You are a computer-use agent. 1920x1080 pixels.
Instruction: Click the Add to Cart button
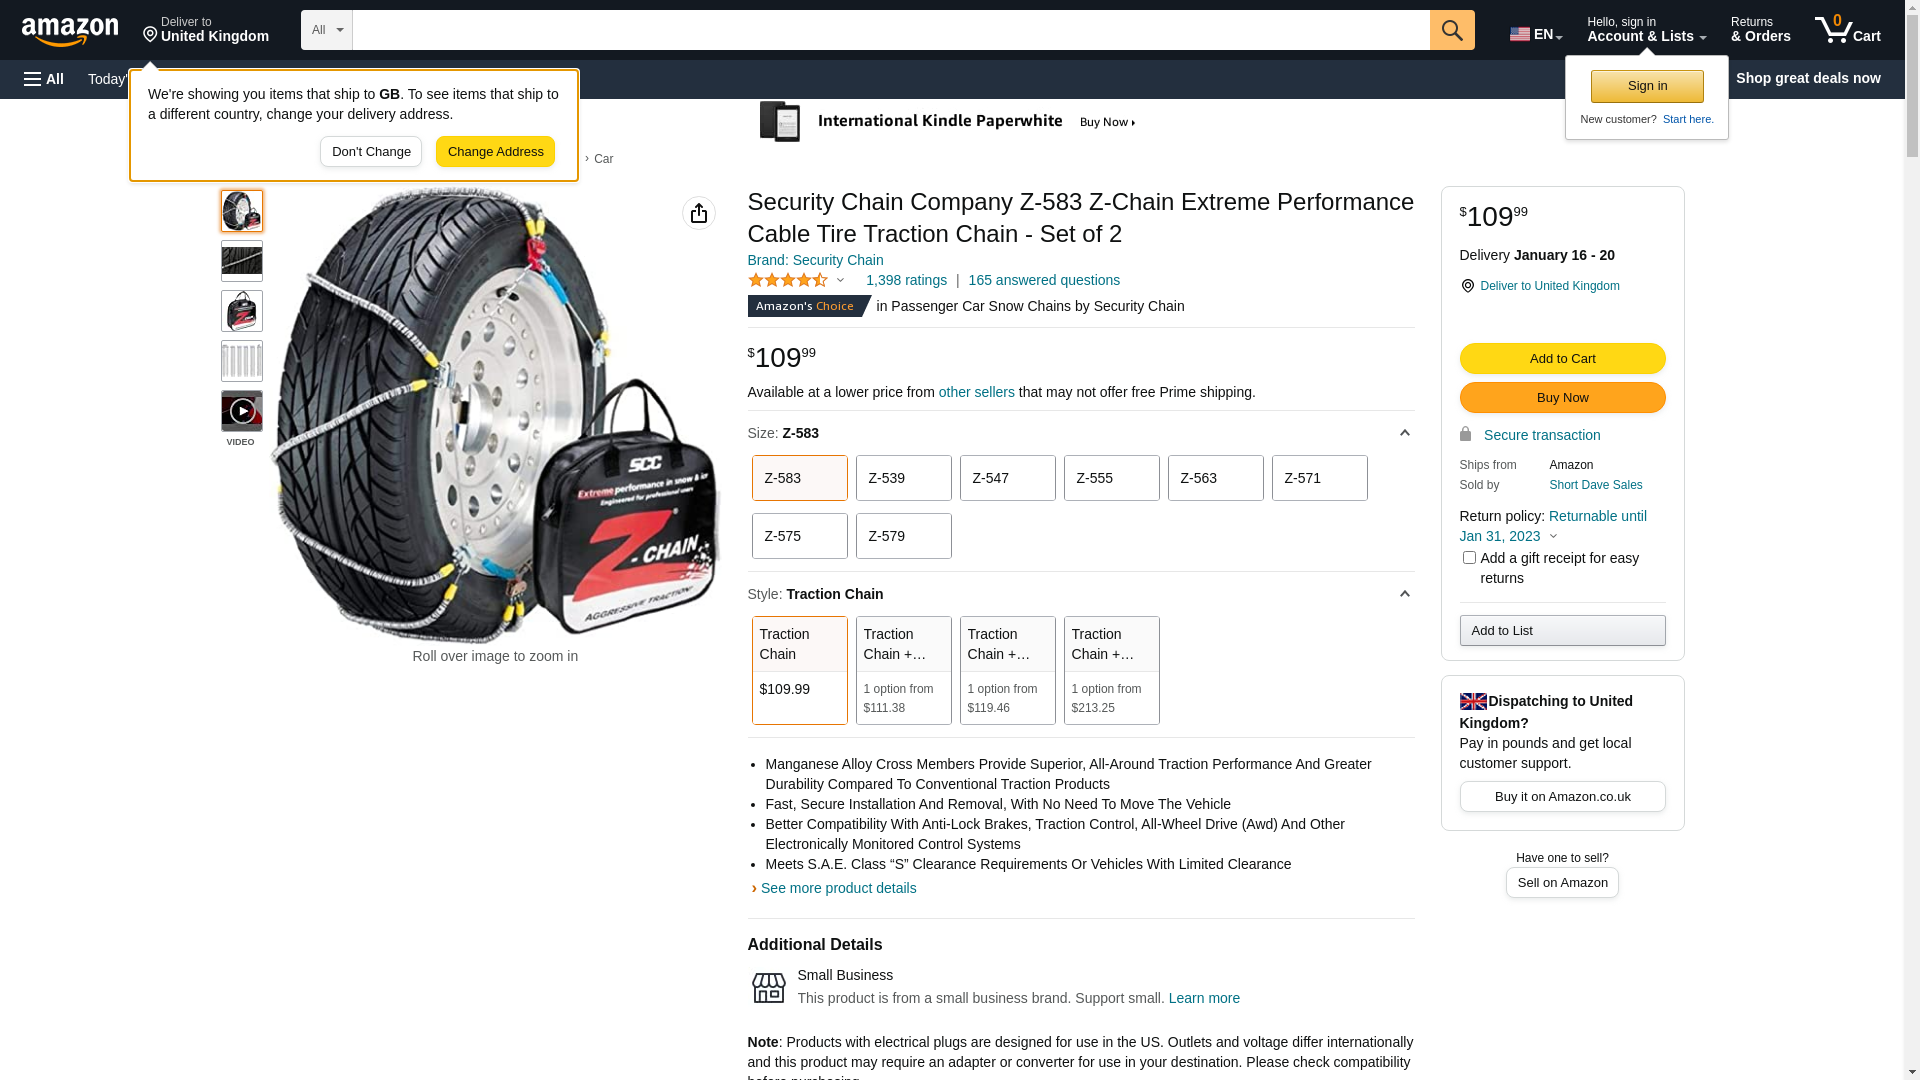point(1562,359)
